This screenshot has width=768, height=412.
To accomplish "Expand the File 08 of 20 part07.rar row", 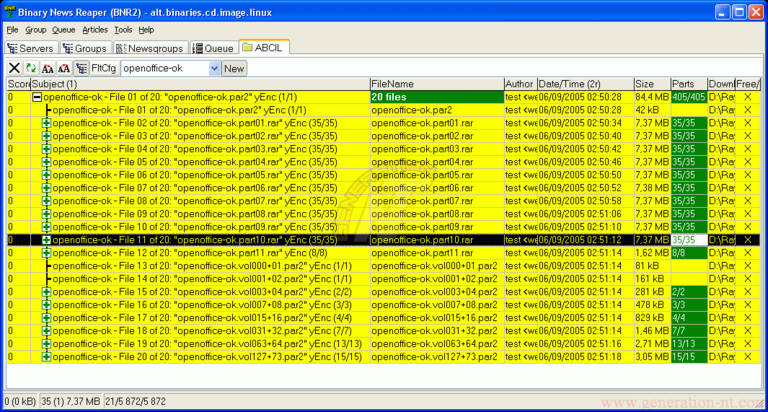I will click(47, 201).
